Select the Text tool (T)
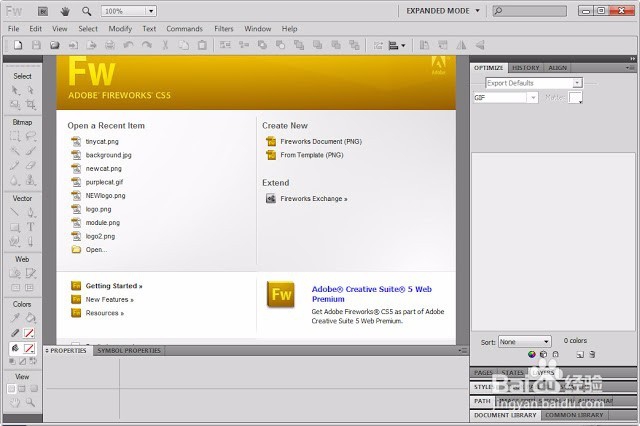640x426 pixels. pos(31,227)
